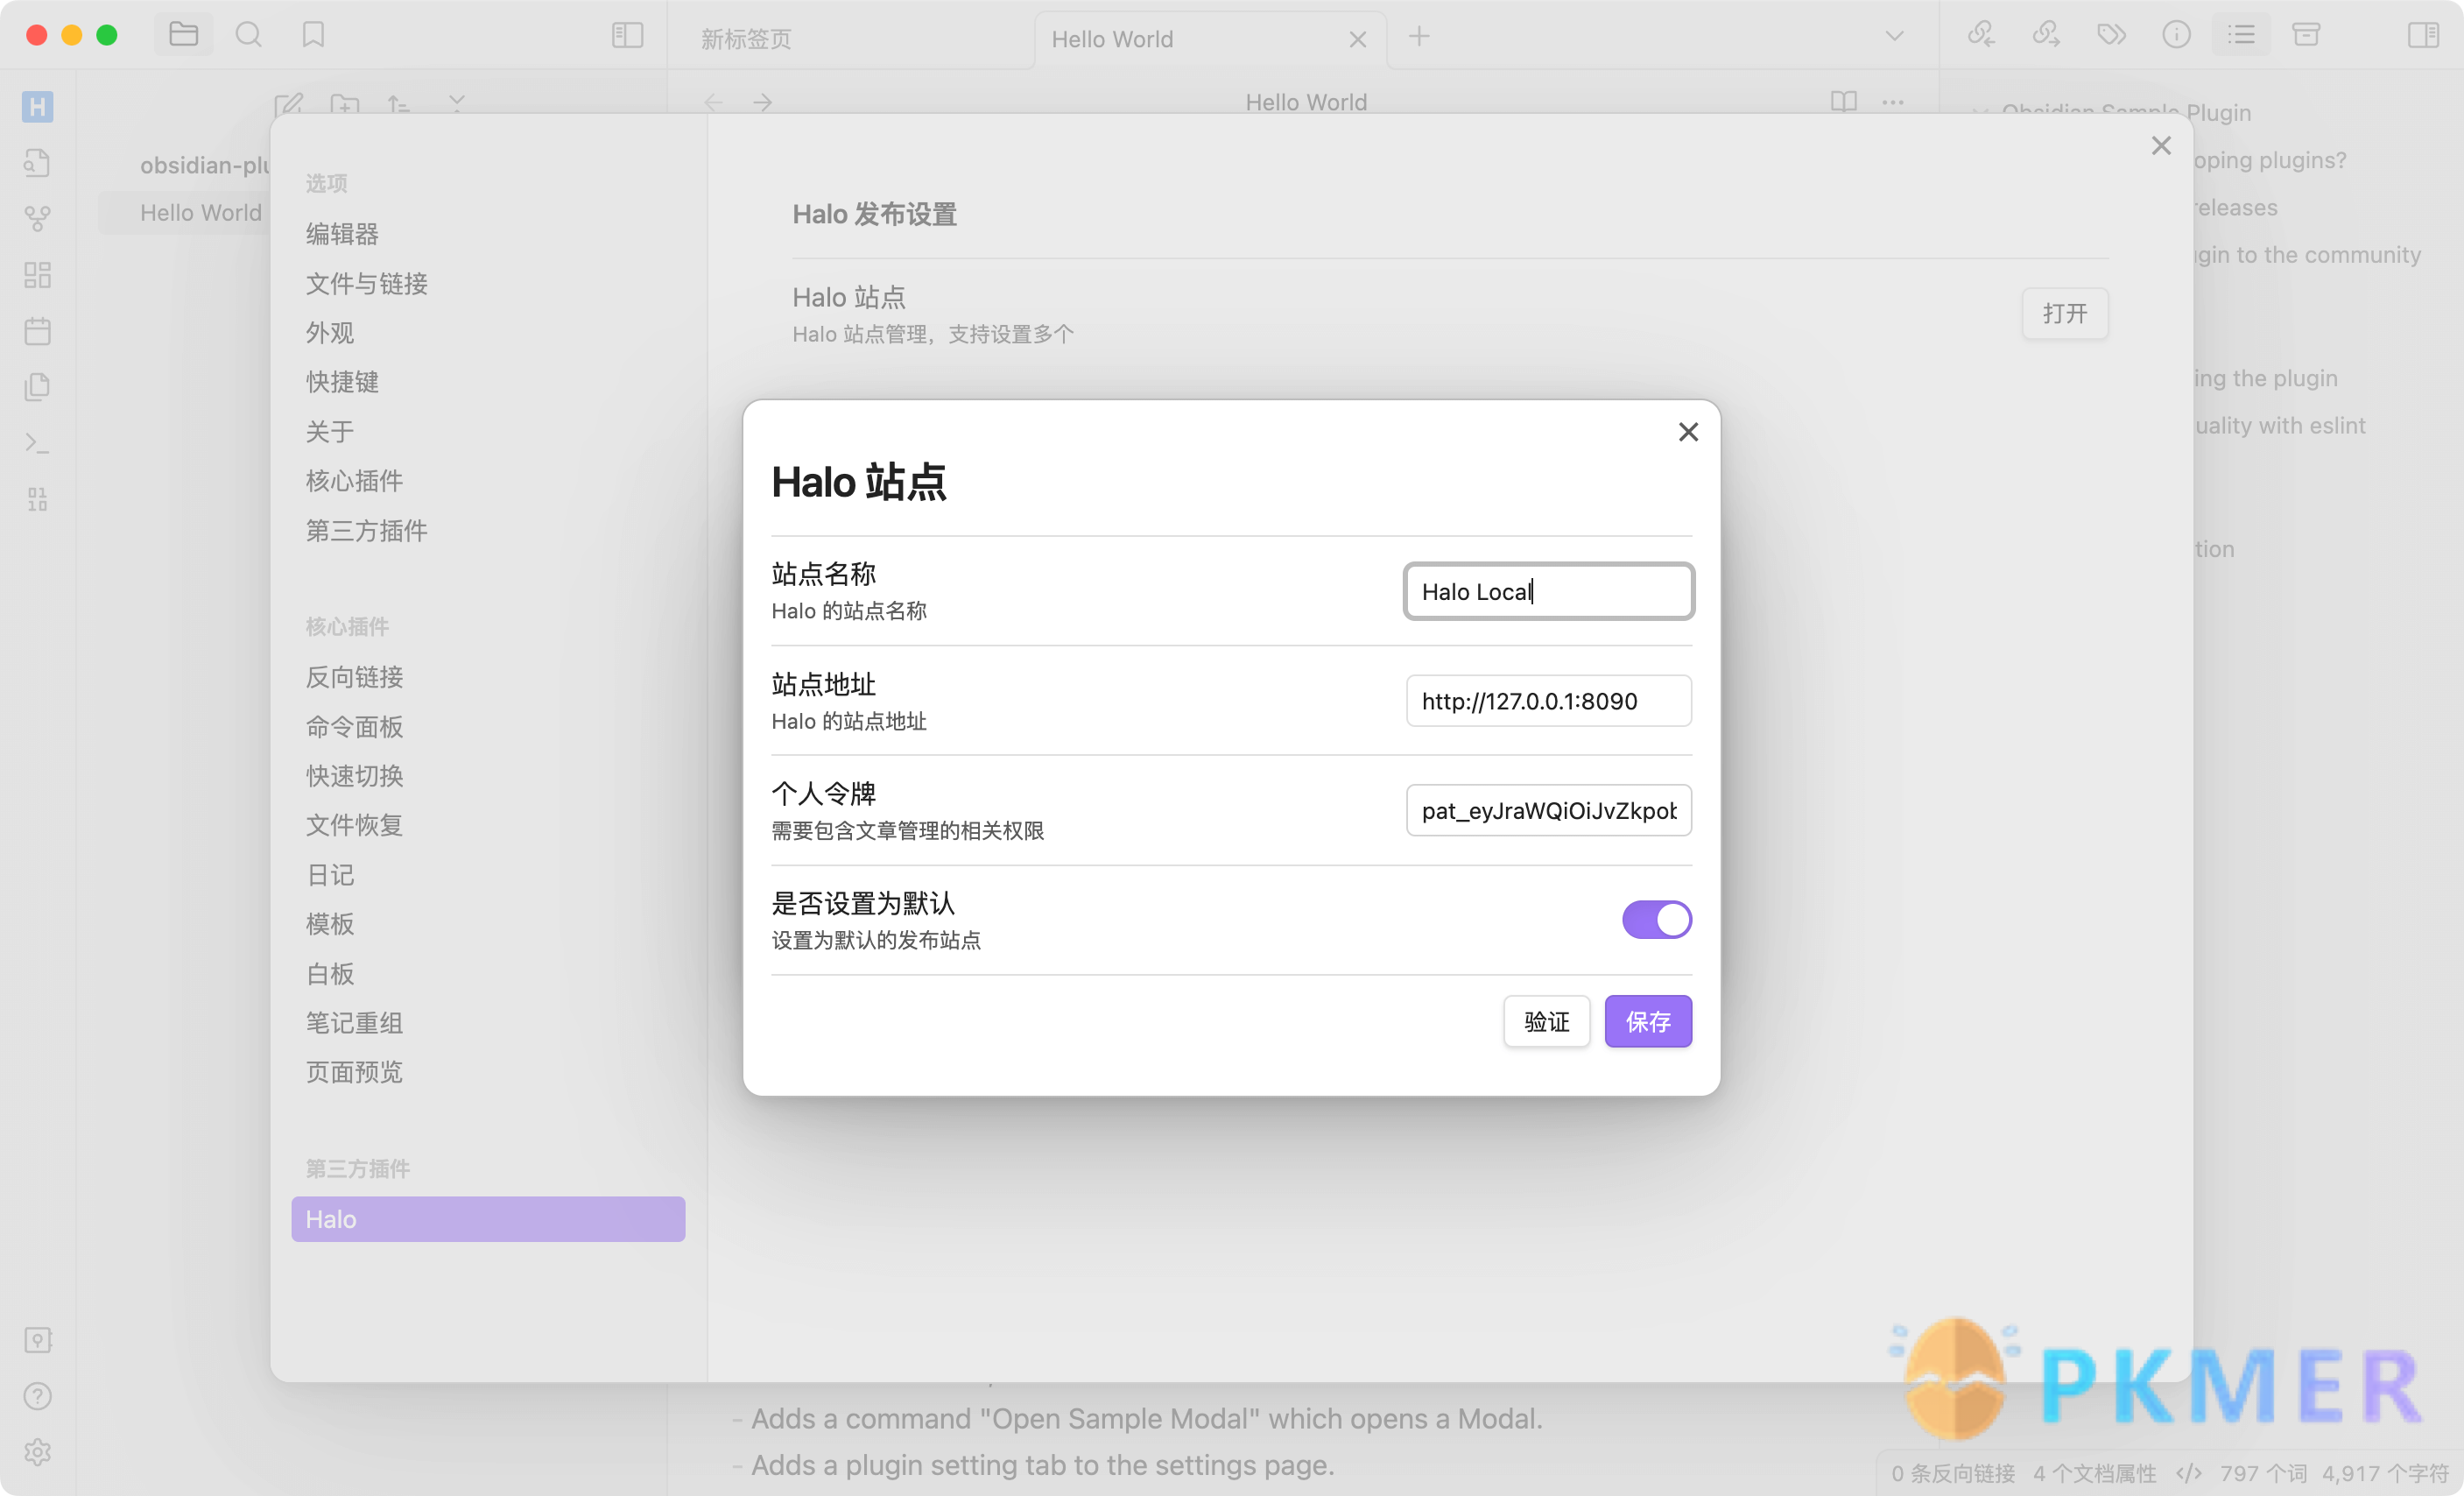This screenshot has width=2464, height=1496.
Task: Switch to reading view book icon
Action: 1844,102
